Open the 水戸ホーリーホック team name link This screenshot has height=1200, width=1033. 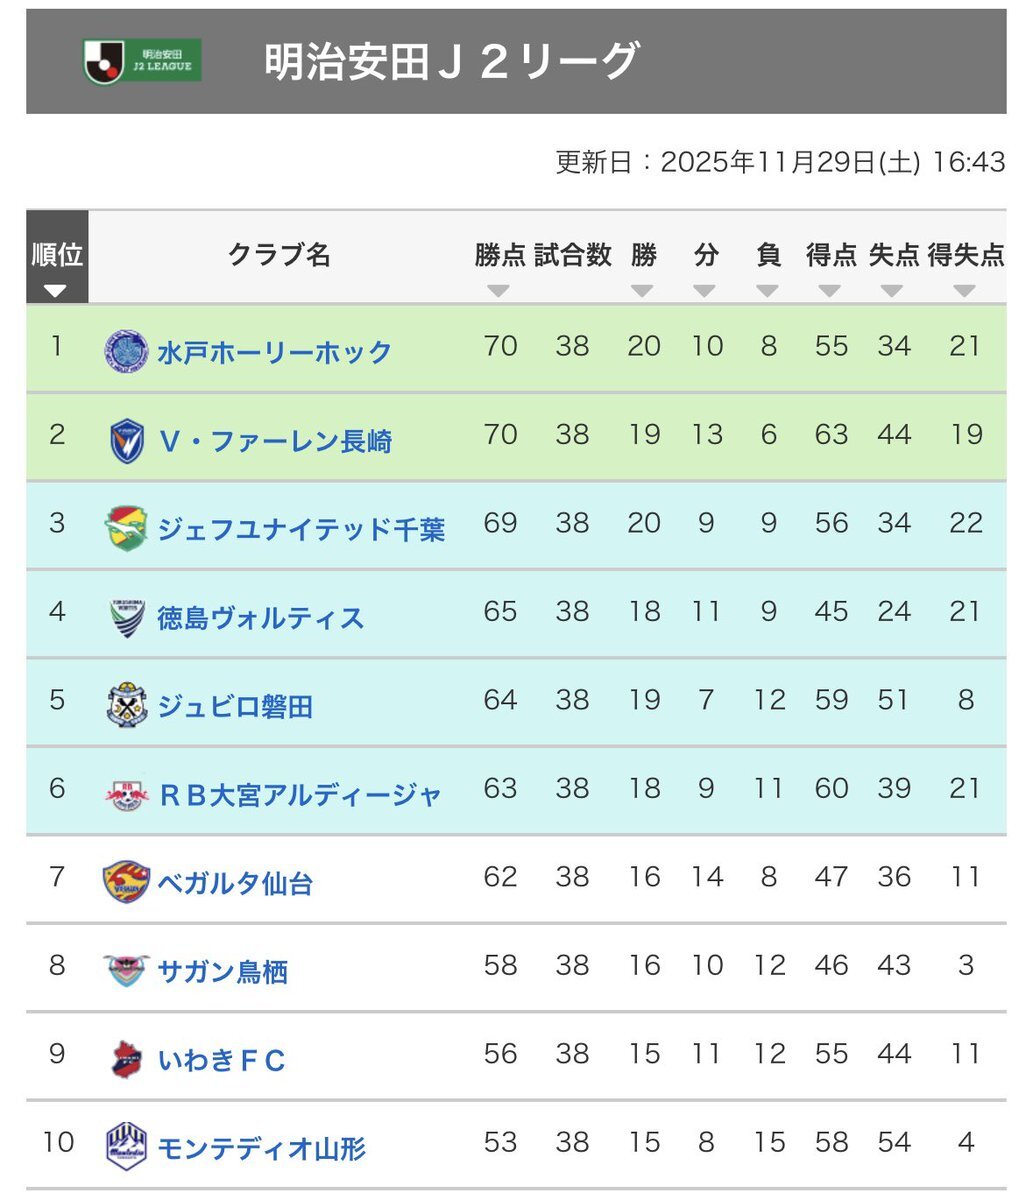pyautogui.click(x=274, y=352)
